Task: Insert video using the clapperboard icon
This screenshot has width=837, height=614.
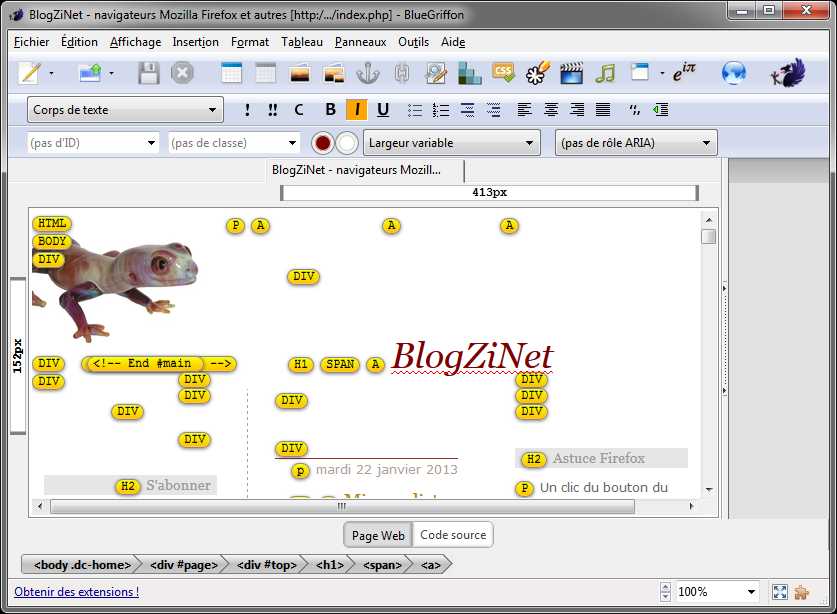Action: (571, 73)
